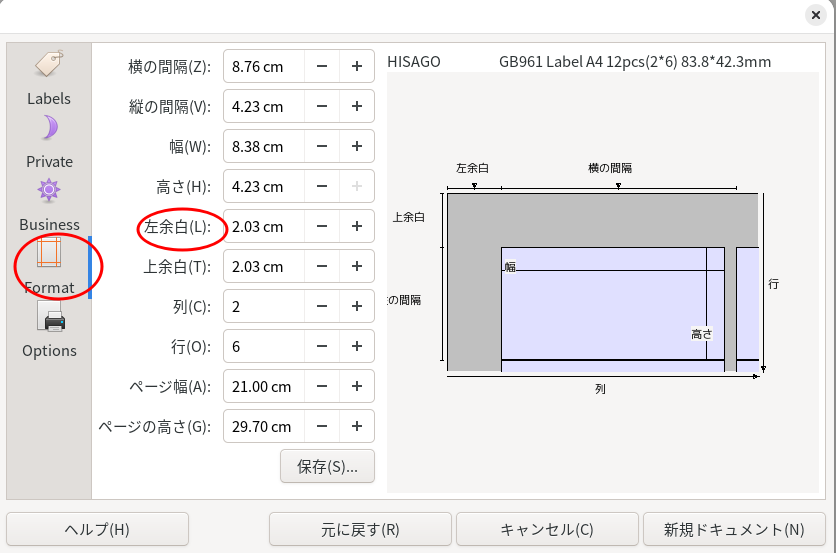The height and width of the screenshot is (553, 836).
Task: Increase page height ページの高さ with plus
Action: point(357,426)
